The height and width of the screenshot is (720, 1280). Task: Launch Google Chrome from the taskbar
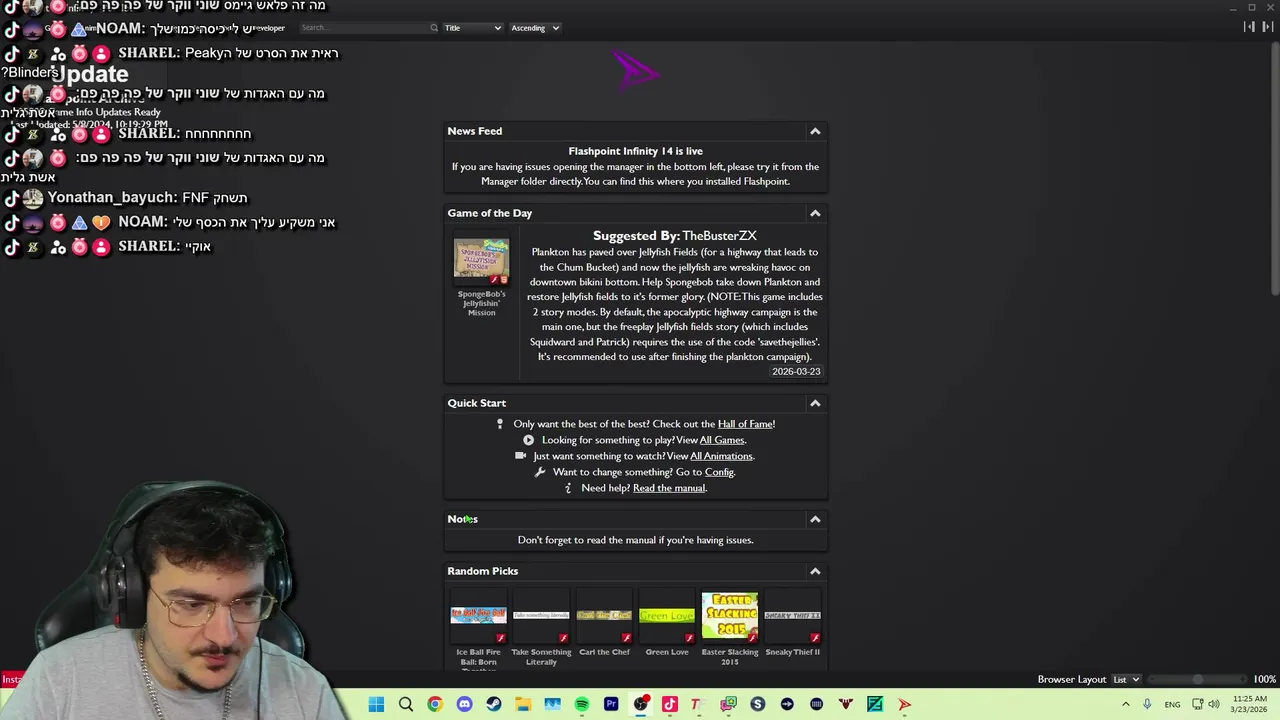pyautogui.click(x=435, y=704)
